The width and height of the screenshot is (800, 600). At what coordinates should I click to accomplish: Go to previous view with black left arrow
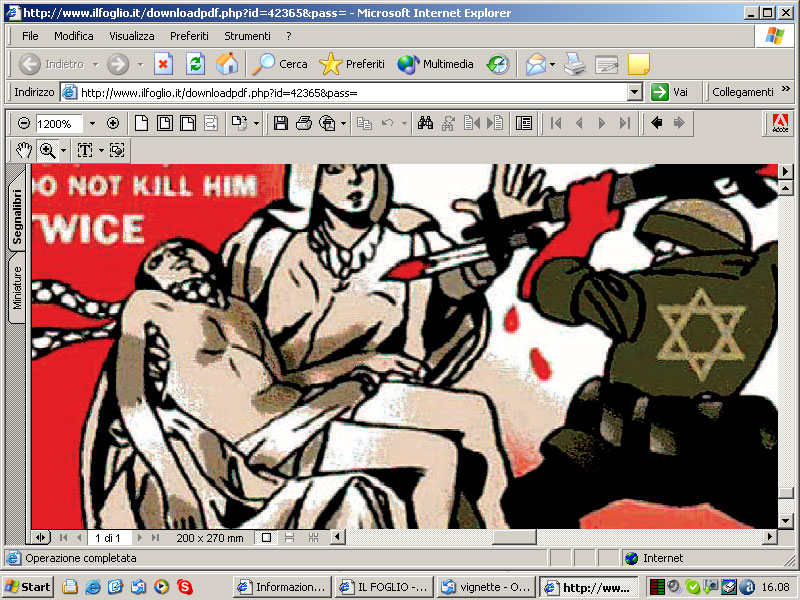click(x=657, y=122)
